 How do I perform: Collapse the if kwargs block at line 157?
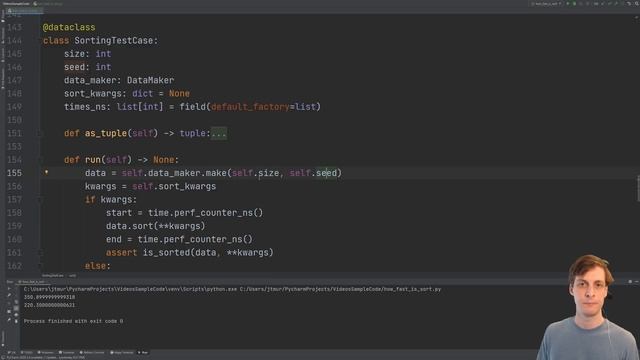pos(40,200)
